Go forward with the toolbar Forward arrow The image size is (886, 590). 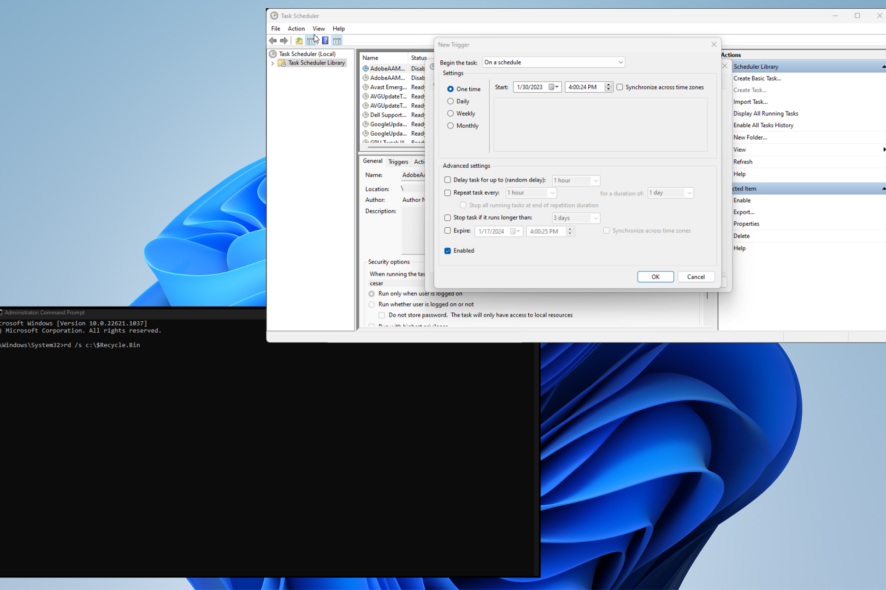284,41
